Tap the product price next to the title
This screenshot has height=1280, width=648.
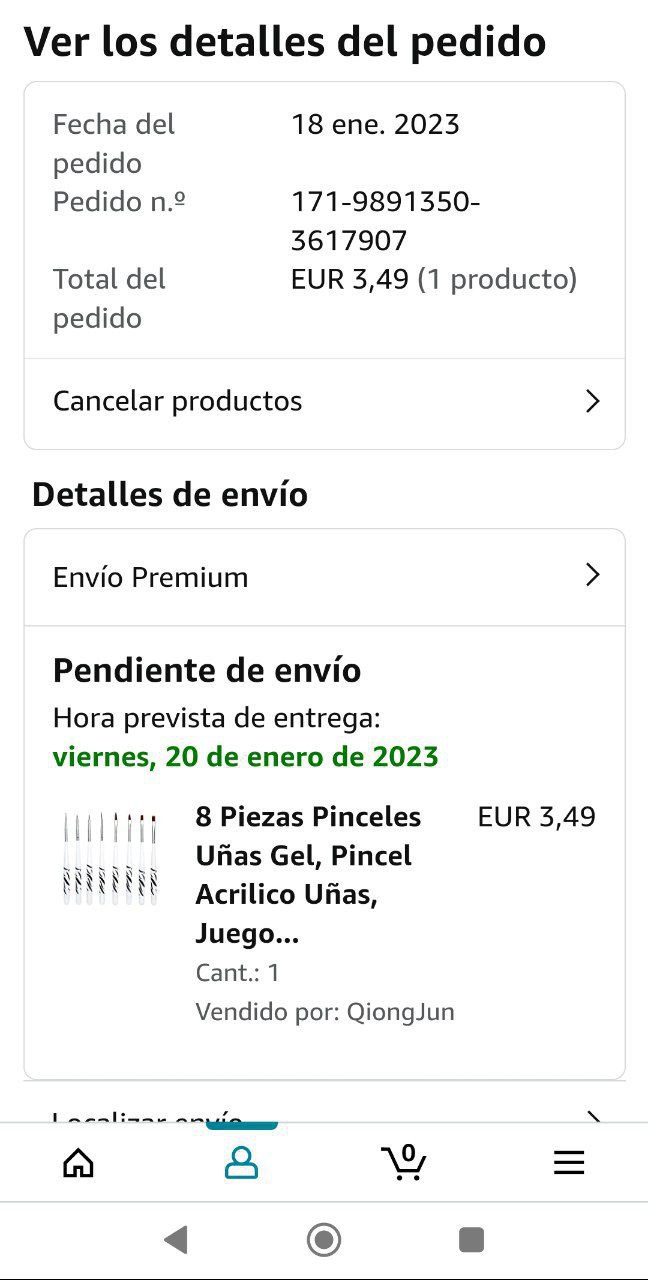click(536, 817)
